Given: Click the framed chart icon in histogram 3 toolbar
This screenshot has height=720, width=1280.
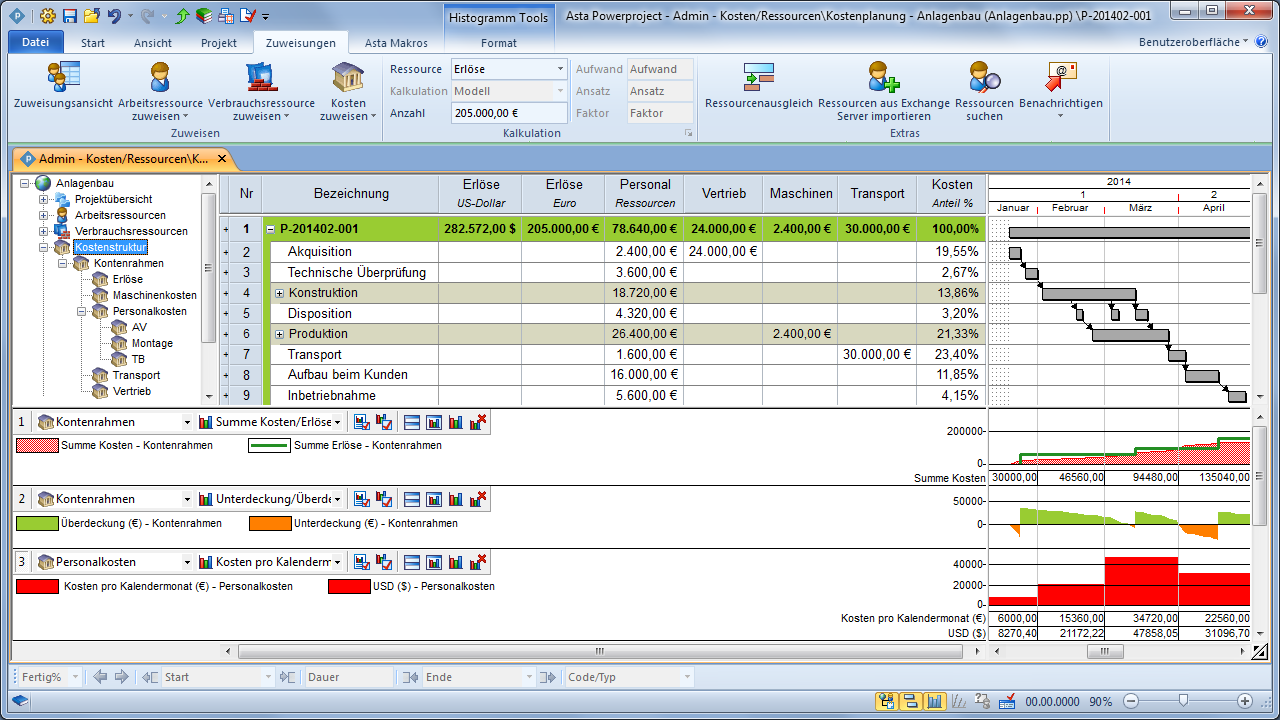Looking at the screenshot, I should [434, 562].
